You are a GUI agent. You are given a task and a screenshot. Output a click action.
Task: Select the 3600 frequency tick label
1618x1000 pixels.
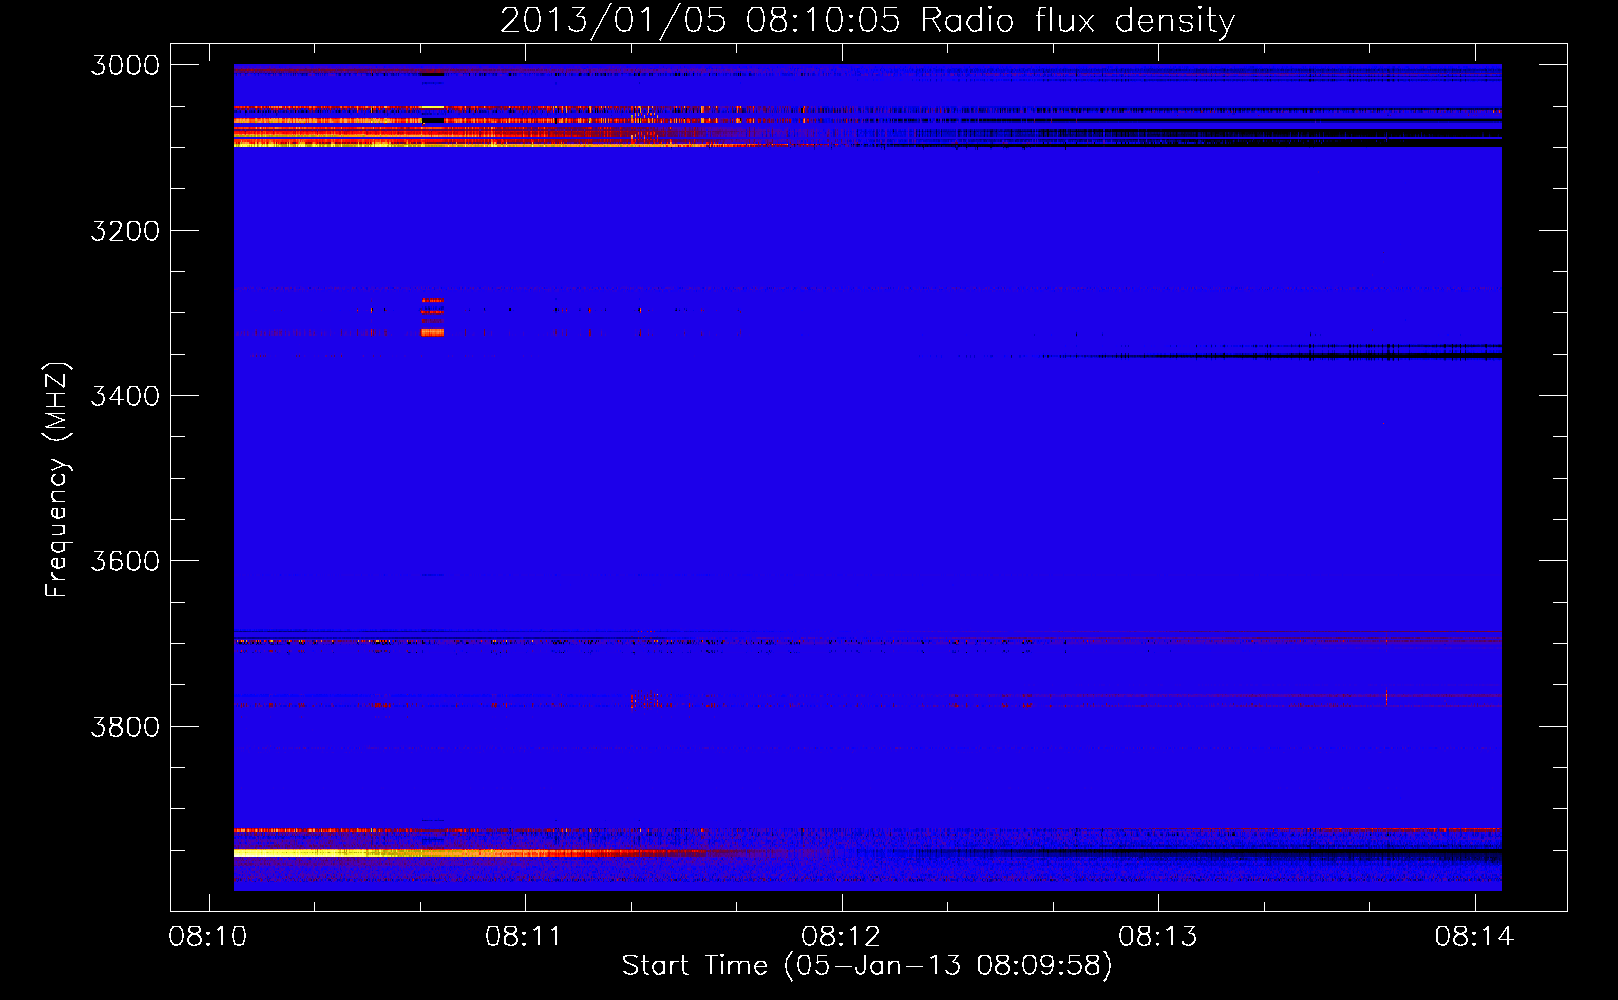125,561
